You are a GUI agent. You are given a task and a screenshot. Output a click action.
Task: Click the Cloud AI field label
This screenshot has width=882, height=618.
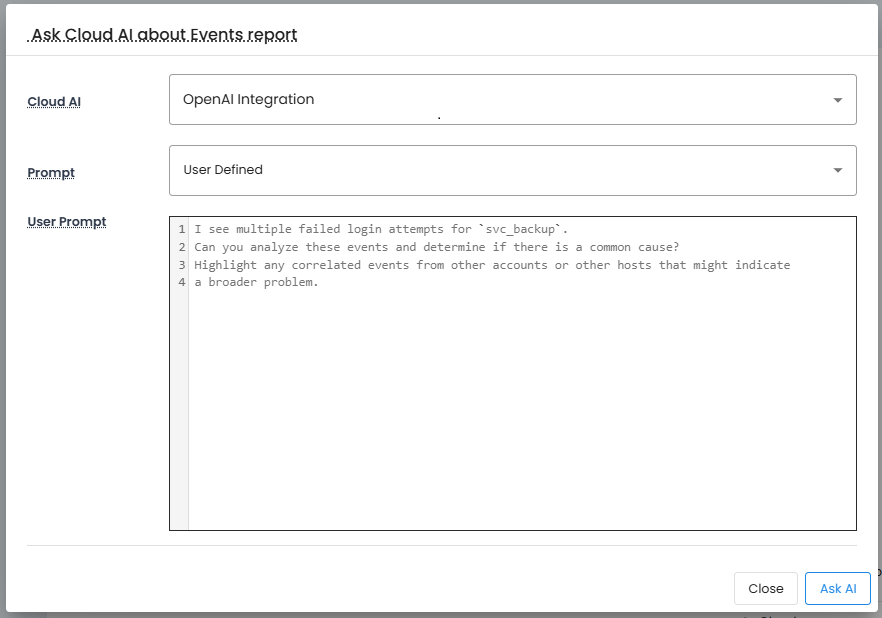coord(54,102)
